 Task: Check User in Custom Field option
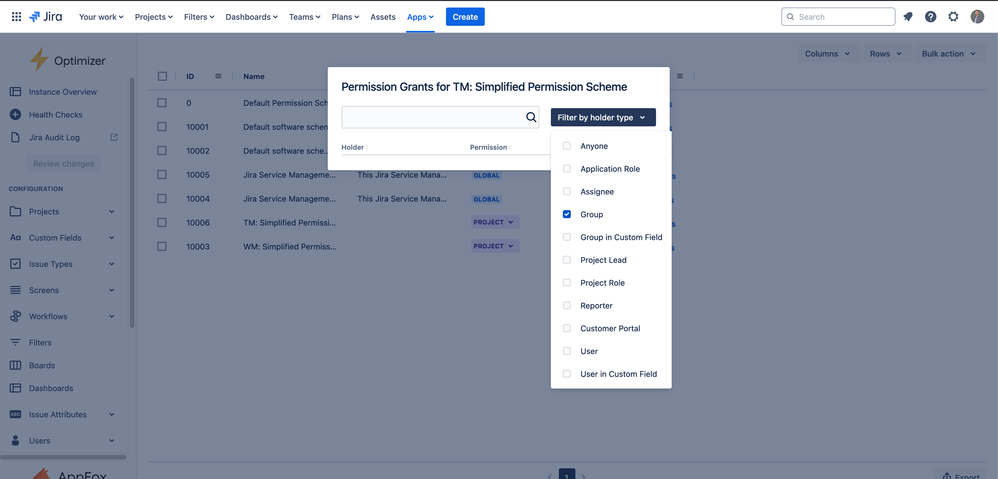tap(566, 374)
